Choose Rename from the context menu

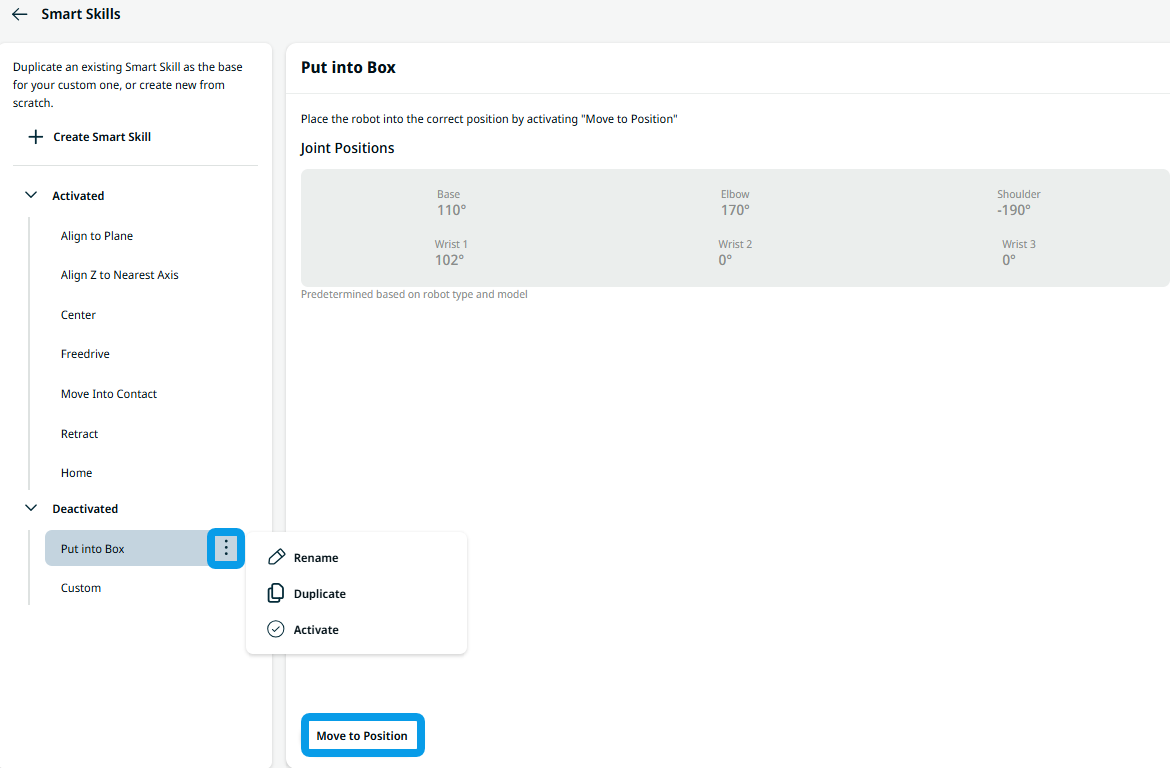(316, 558)
